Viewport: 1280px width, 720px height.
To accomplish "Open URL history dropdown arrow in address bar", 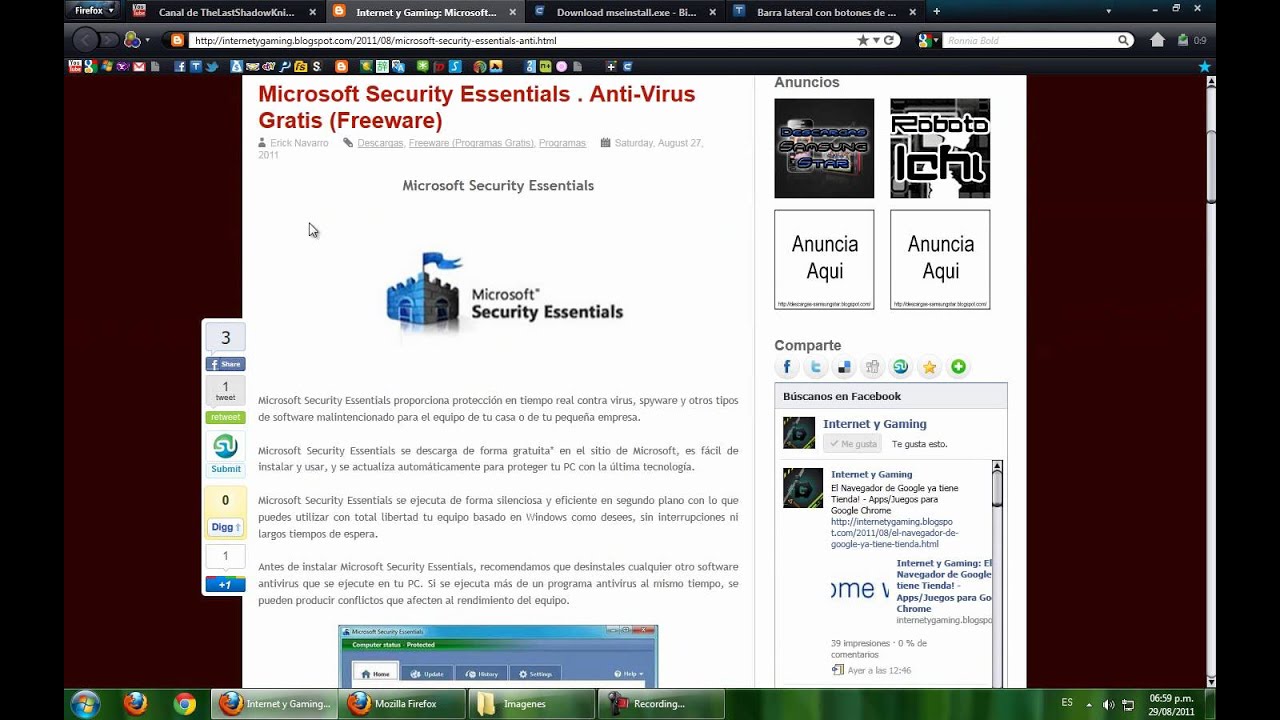I will pyautogui.click(x=876, y=41).
